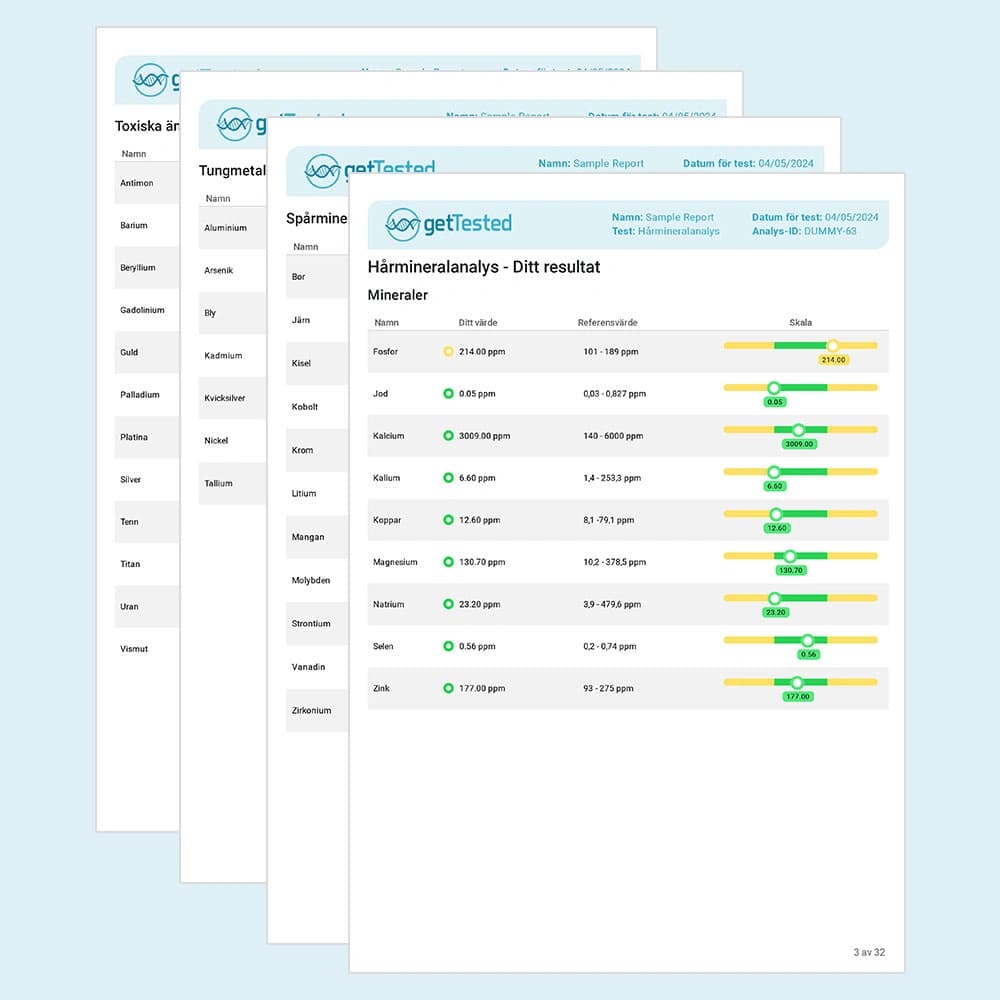The image size is (1000, 1000).
Task: Click the green status dot for Selen
Action: click(448, 647)
